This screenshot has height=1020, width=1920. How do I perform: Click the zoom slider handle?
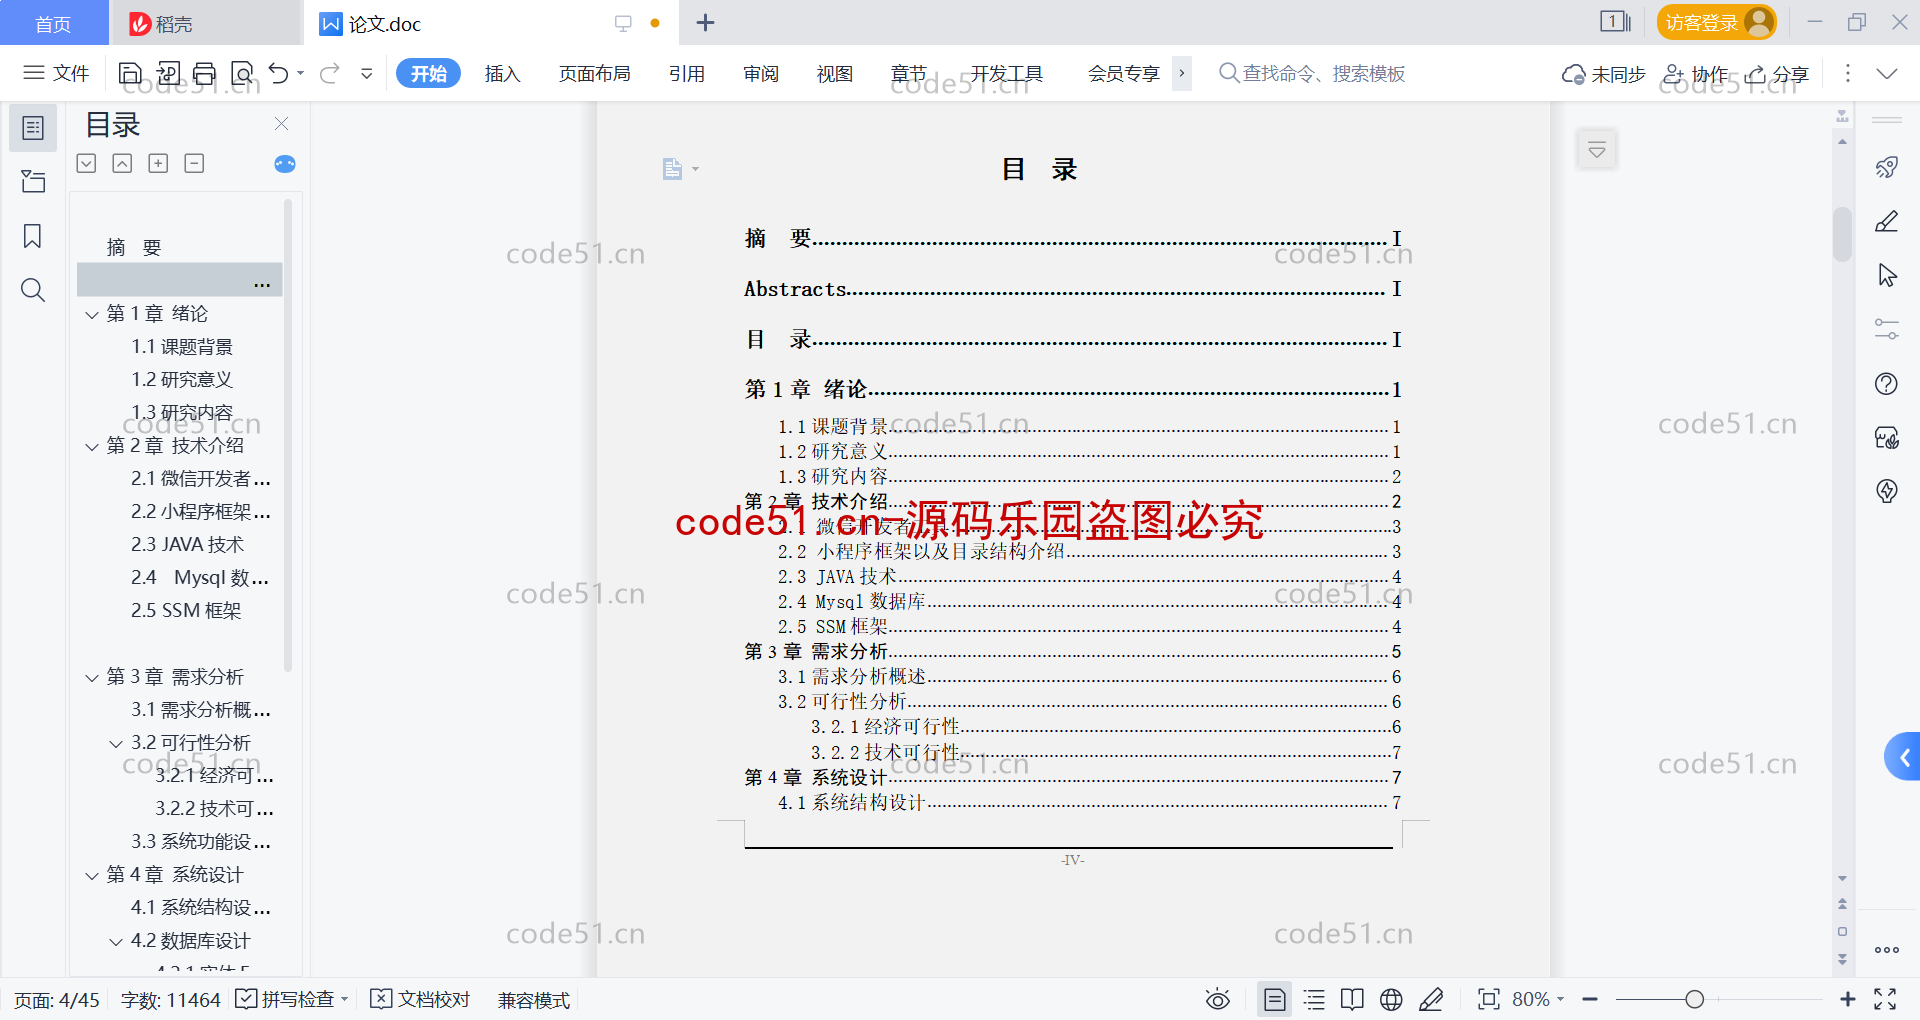click(1694, 999)
